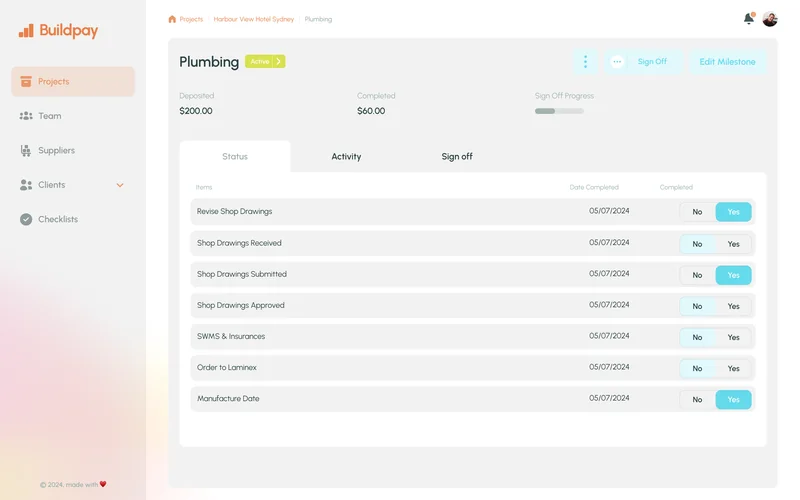Open Harbour View Hotel Sydney breadcrumb
The image size is (800, 500).
click(254, 19)
